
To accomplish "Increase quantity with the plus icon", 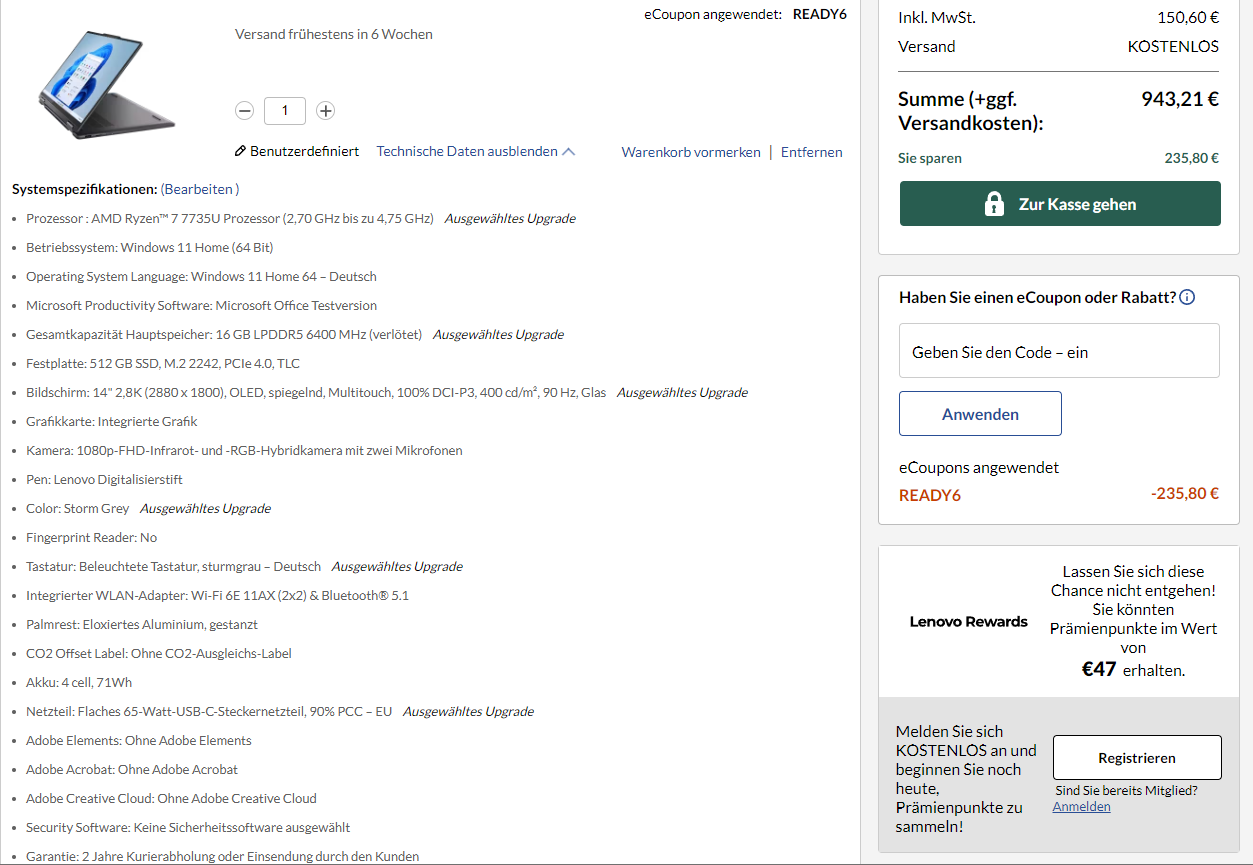I will [x=325, y=111].
